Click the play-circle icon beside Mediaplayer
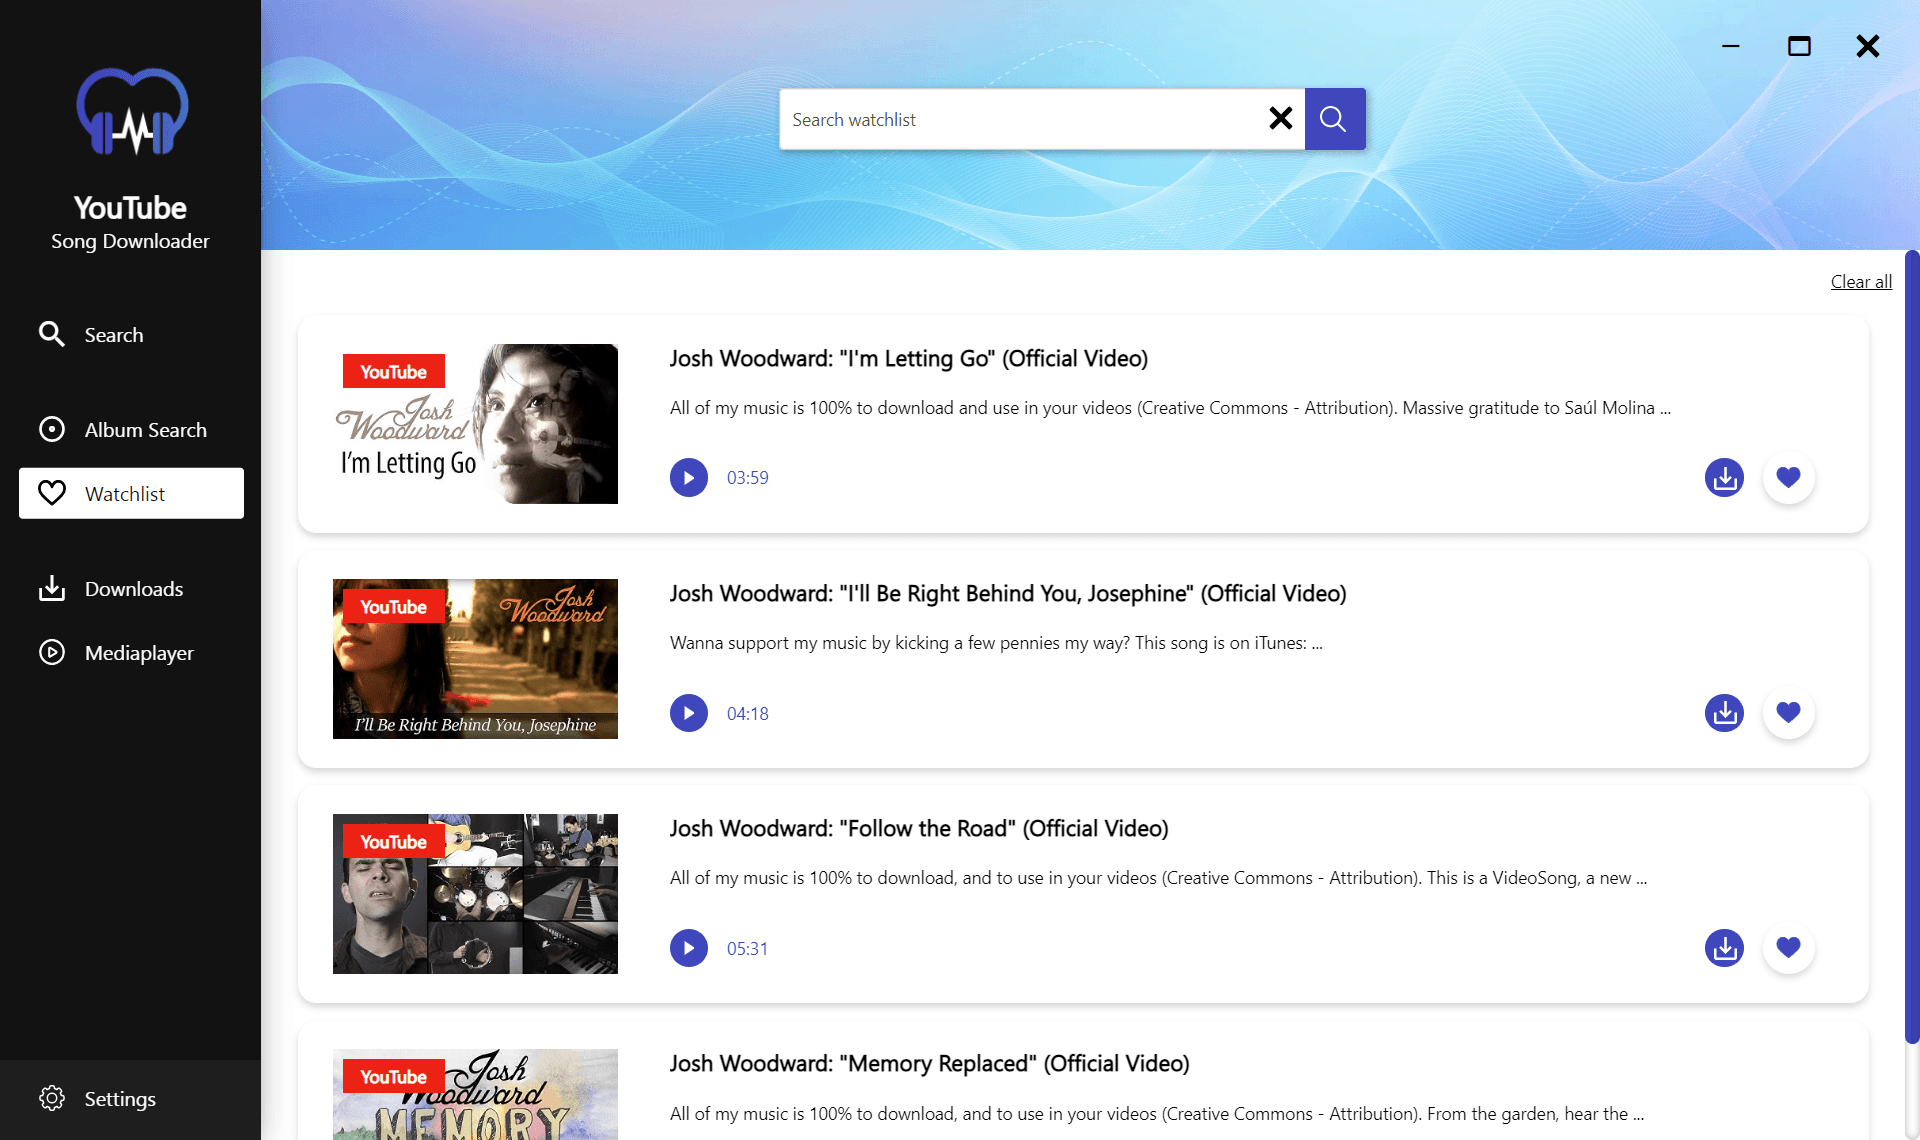This screenshot has height=1140, width=1920. pyautogui.click(x=52, y=652)
